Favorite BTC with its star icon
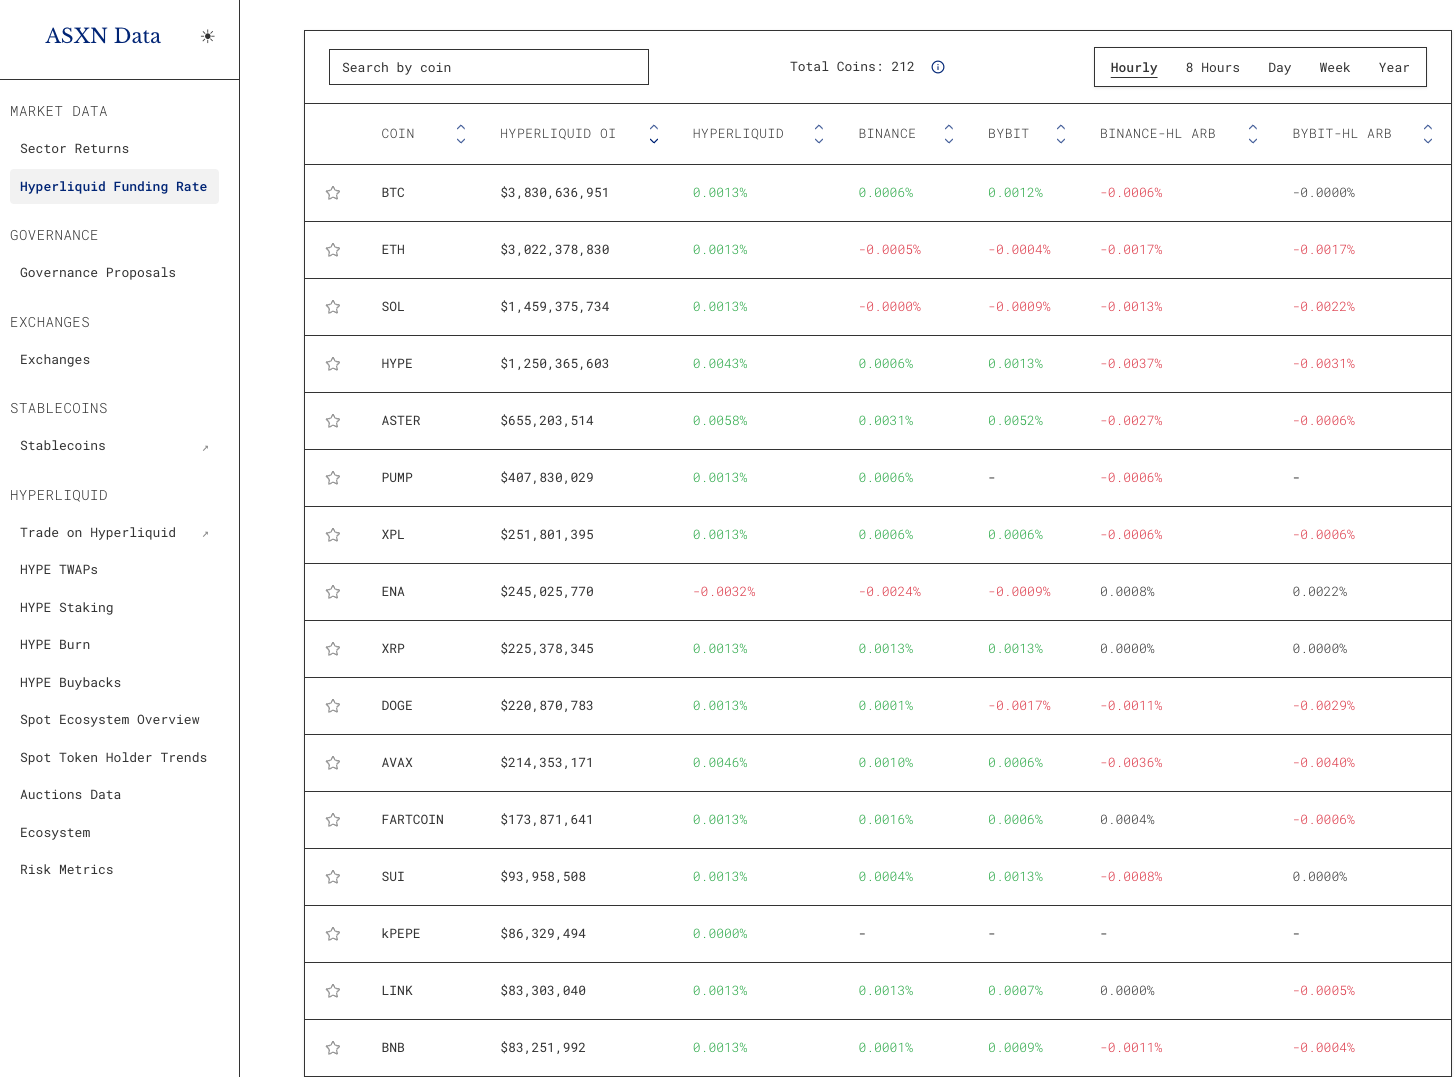 tap(333, 193)
